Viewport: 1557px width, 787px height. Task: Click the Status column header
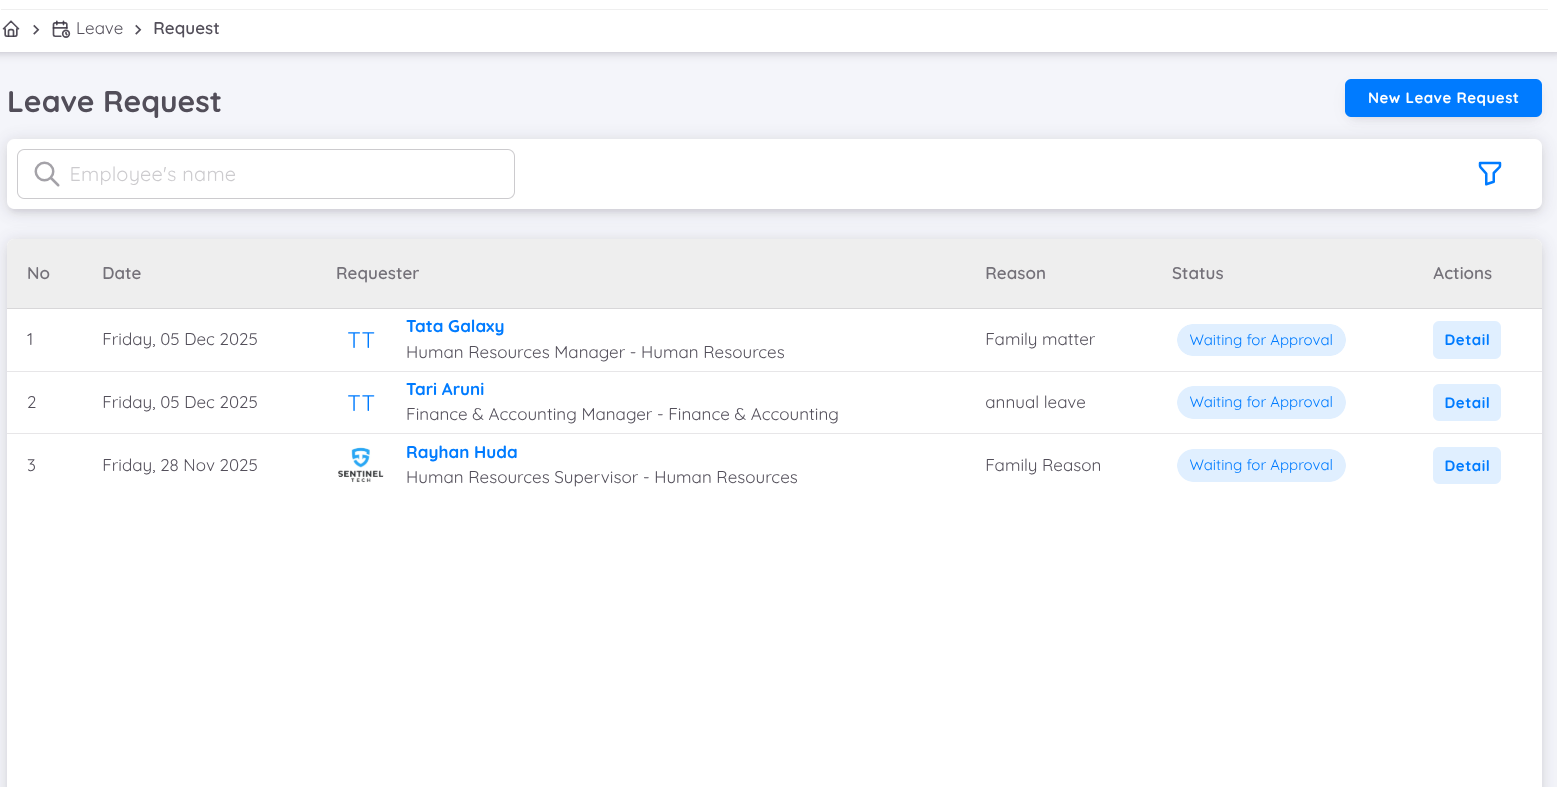1197,272
